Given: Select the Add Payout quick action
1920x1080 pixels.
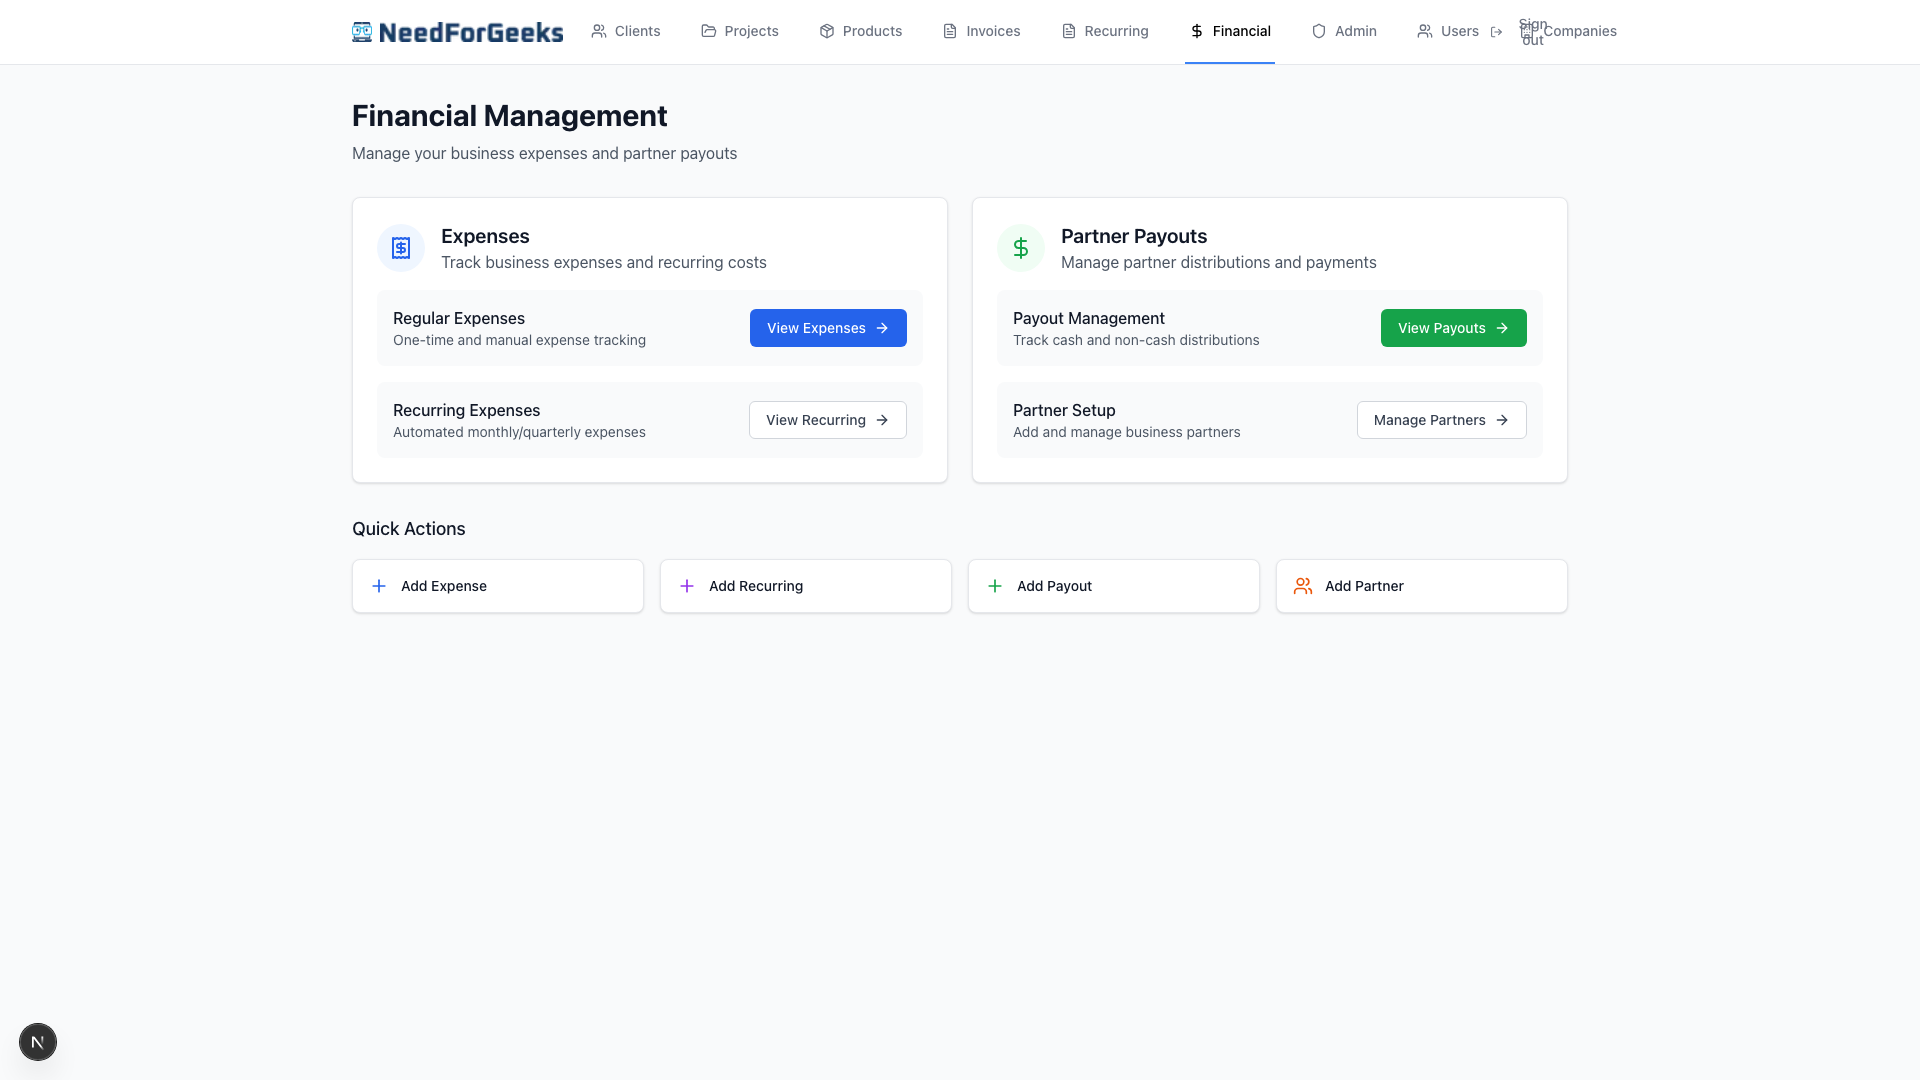Looking at the screenshot, I should pos(1113,586).
